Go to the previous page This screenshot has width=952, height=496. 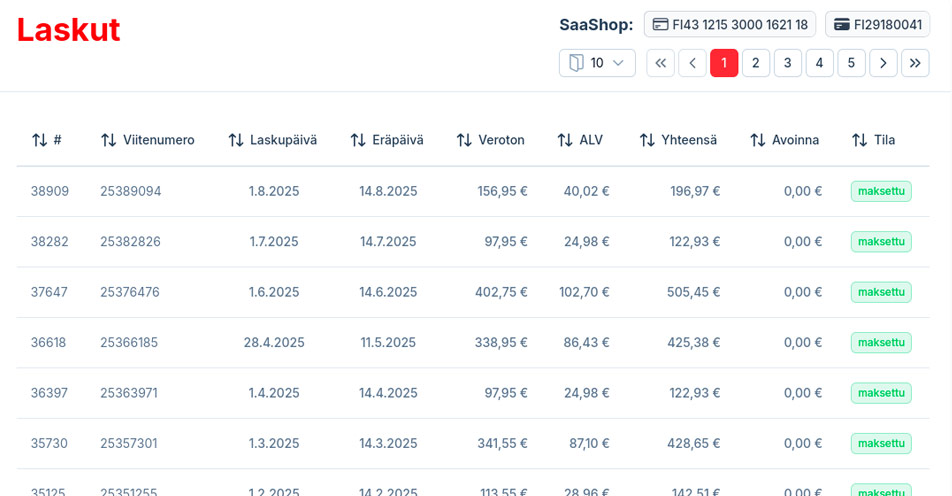[692, 63]
